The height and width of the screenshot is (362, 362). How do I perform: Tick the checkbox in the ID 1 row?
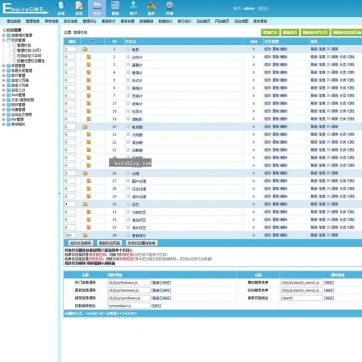tap(128, 49)
